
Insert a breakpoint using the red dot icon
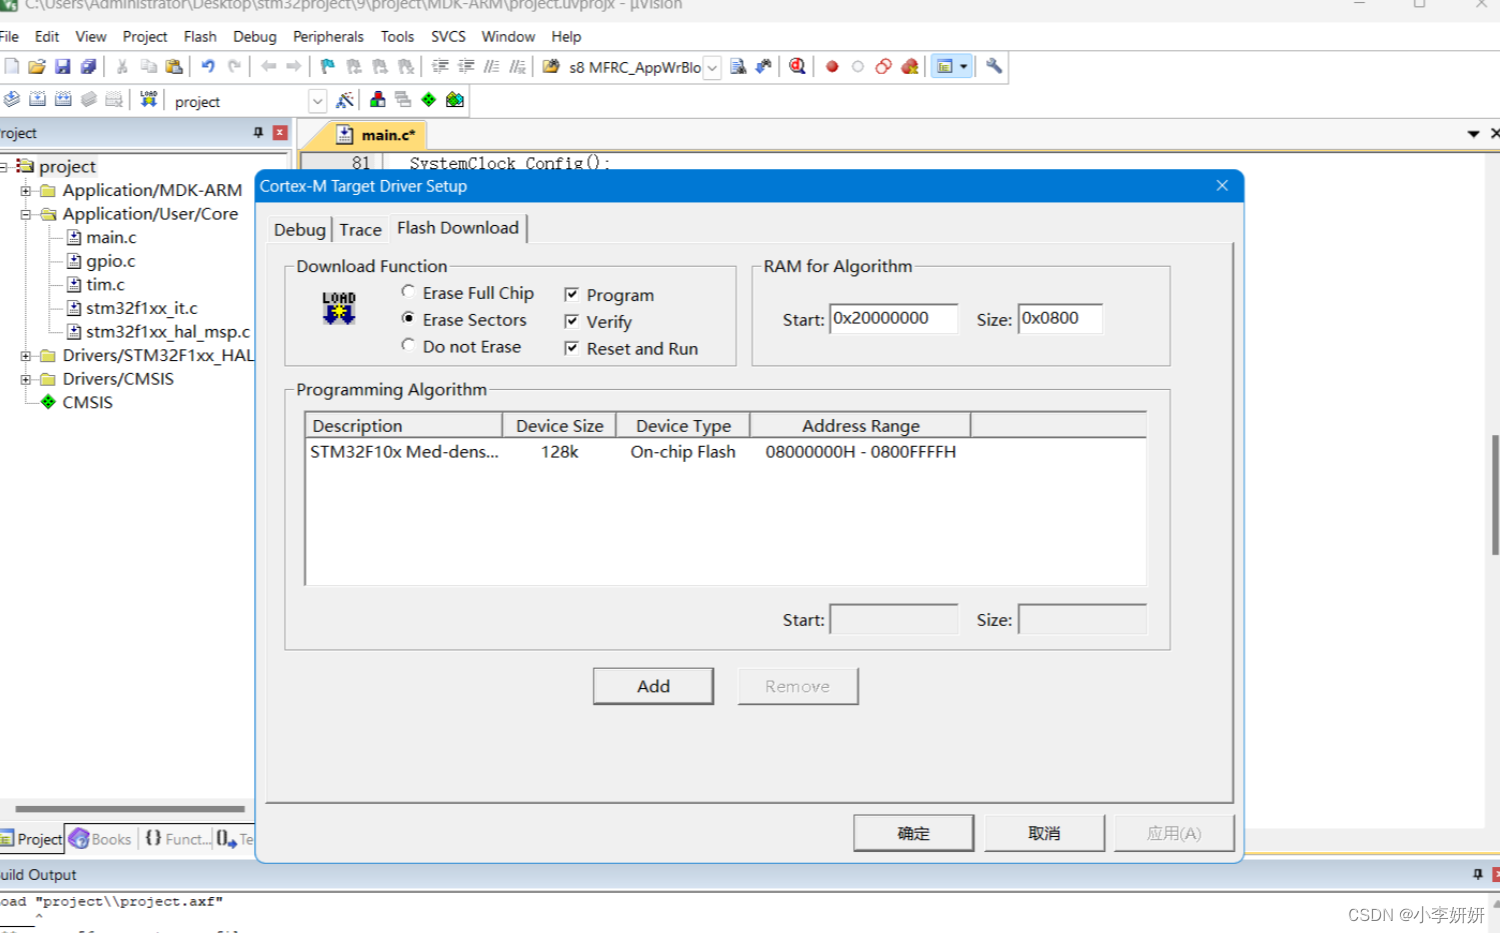(x=832, y=66)
